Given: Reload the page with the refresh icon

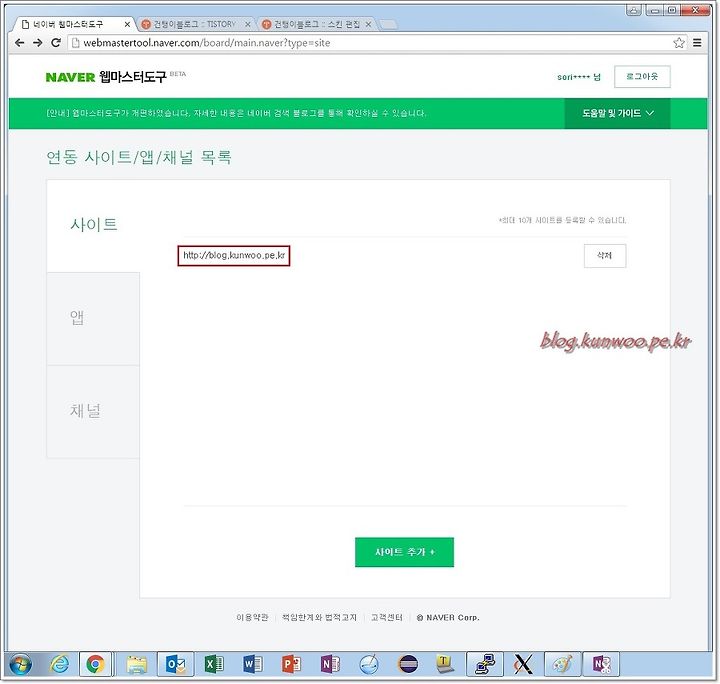Looking at the screenshot, I should click(56, 43).
